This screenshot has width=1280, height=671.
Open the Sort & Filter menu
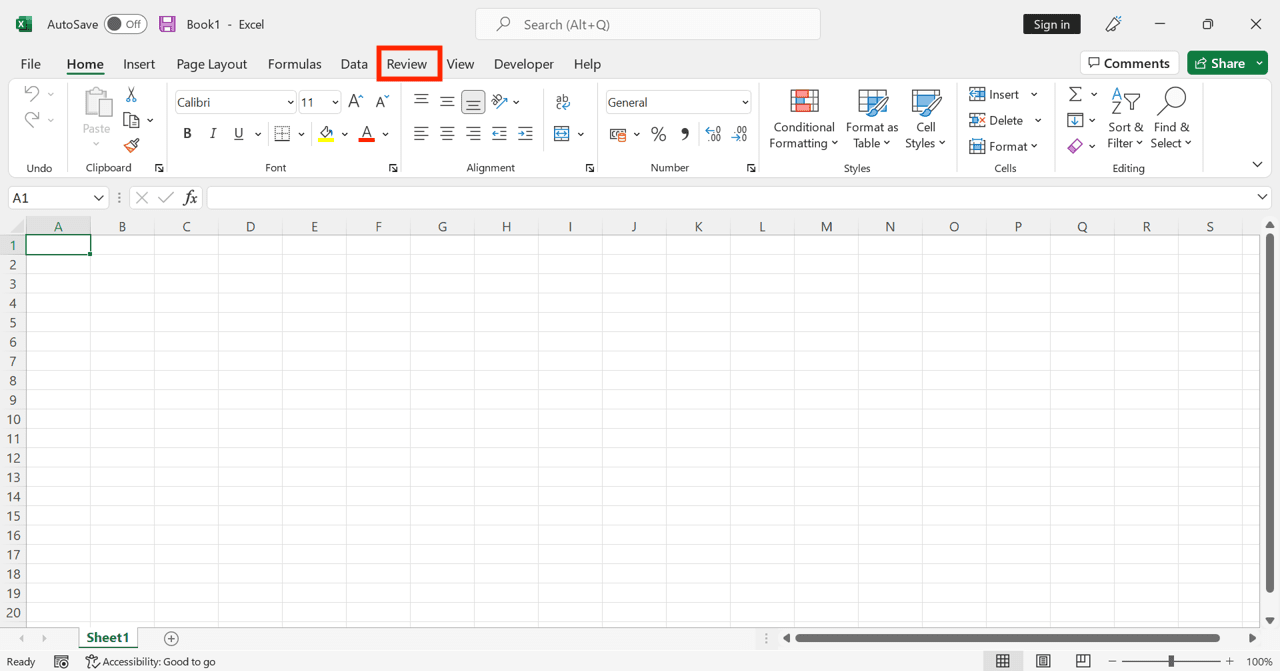pos(1126,119)
